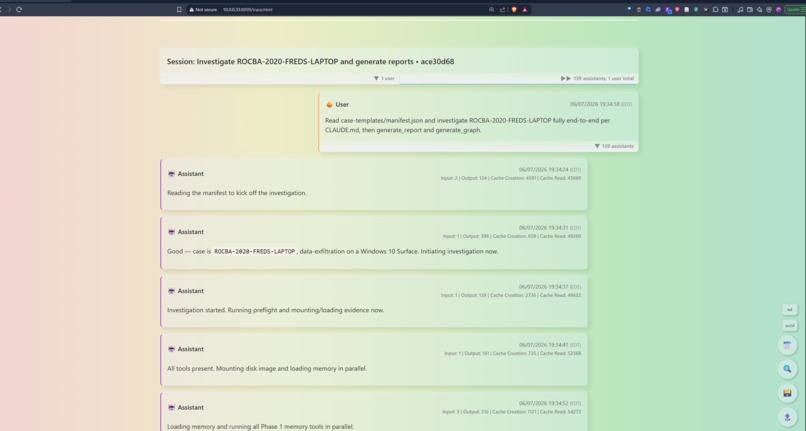Image resolution: width=806 pixels, height=431 pixels.
Task: Click the yellow-and-black floating round button
Action: [x=787, y=393]
